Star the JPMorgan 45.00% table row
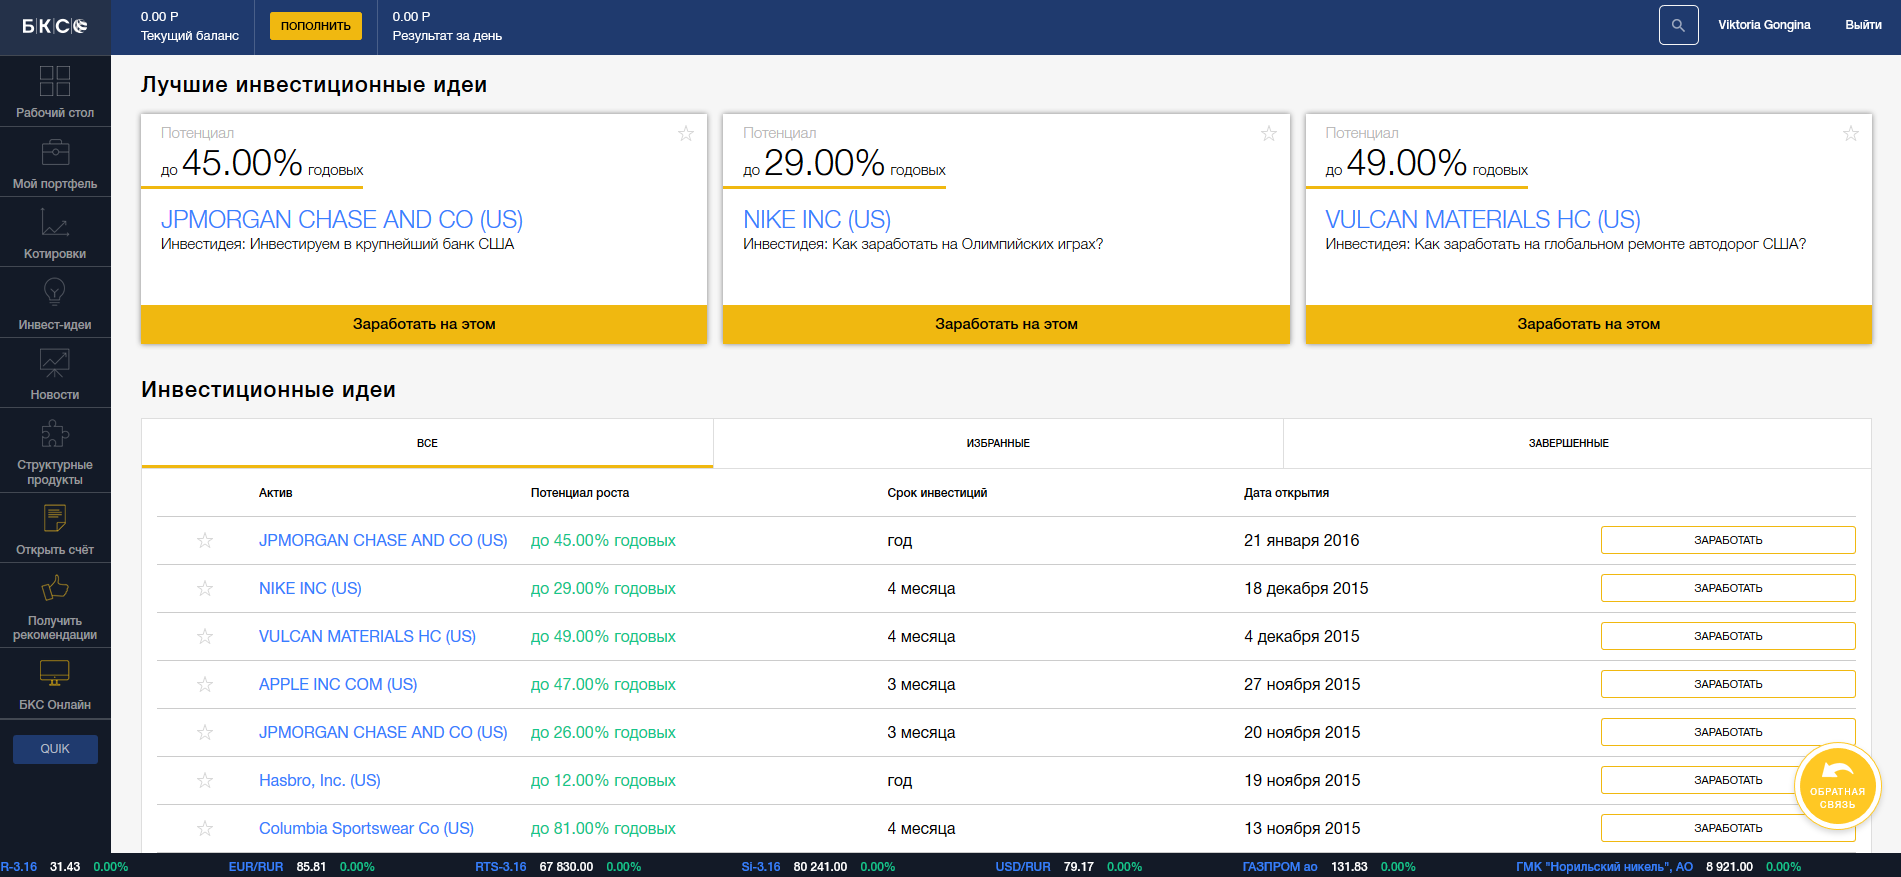Screen dimensions: 1901x877 click(205, 540)
